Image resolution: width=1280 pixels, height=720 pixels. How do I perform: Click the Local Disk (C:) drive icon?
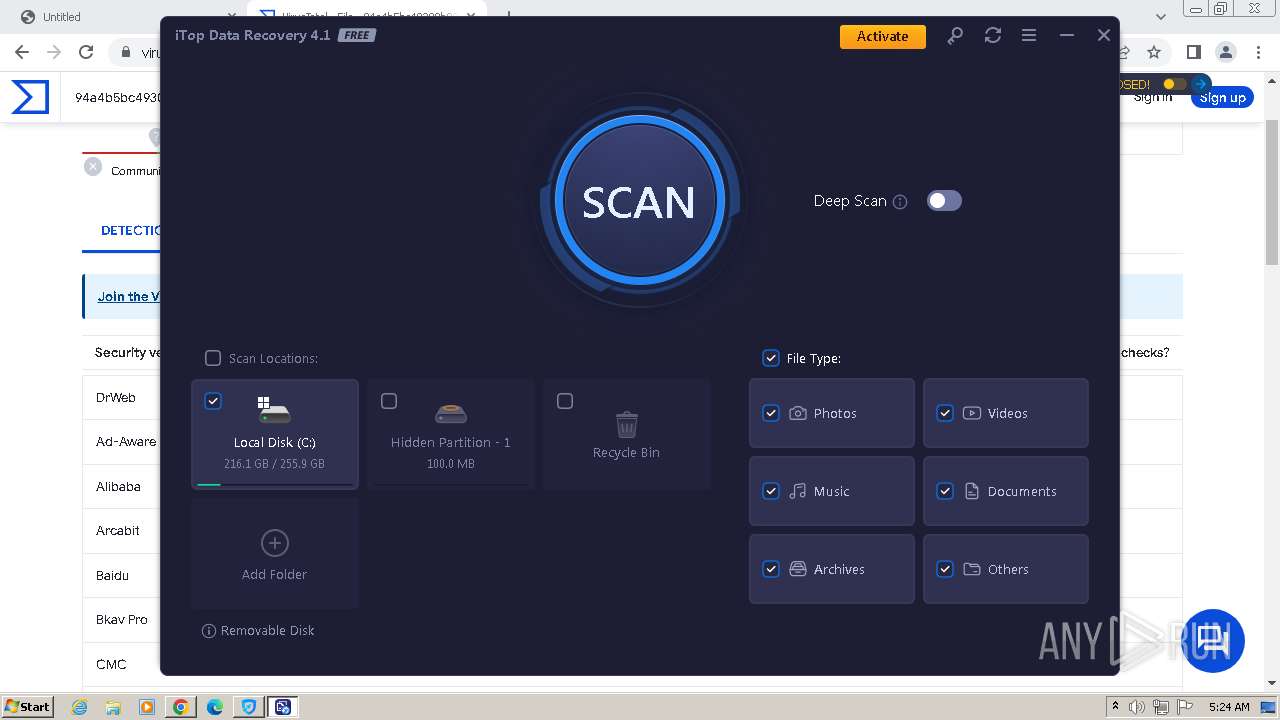point(273,410)
